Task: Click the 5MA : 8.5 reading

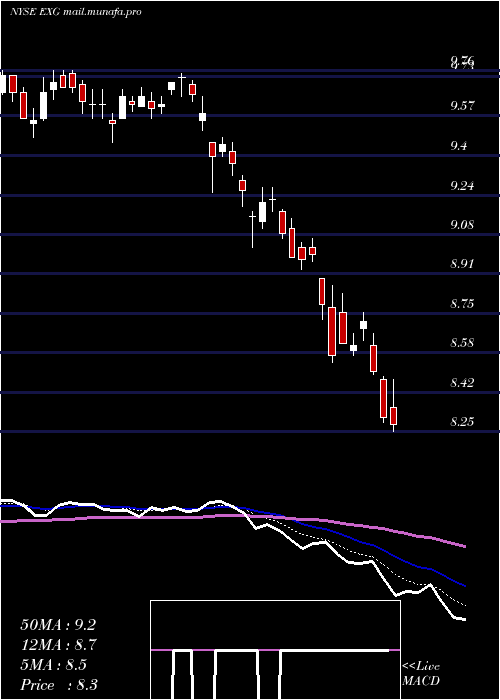Action: [x=54, y=665]
